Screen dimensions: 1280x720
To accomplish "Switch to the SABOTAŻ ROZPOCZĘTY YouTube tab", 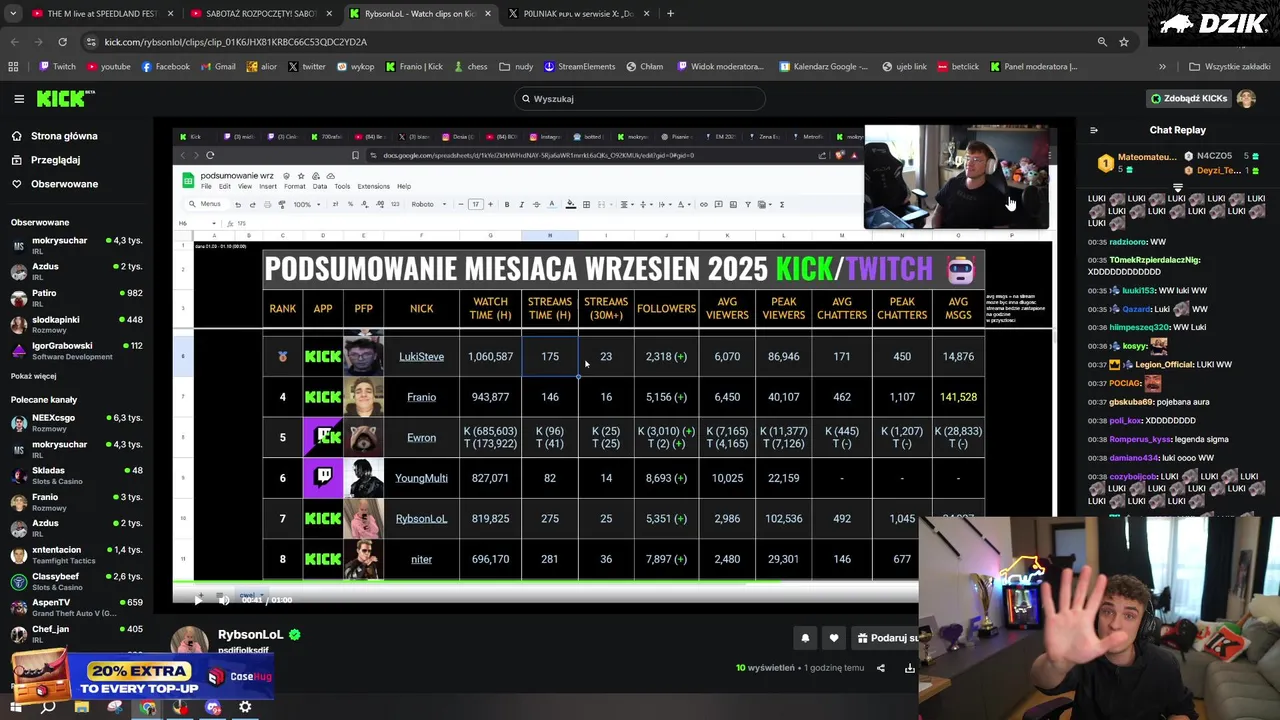I will 262,14.
